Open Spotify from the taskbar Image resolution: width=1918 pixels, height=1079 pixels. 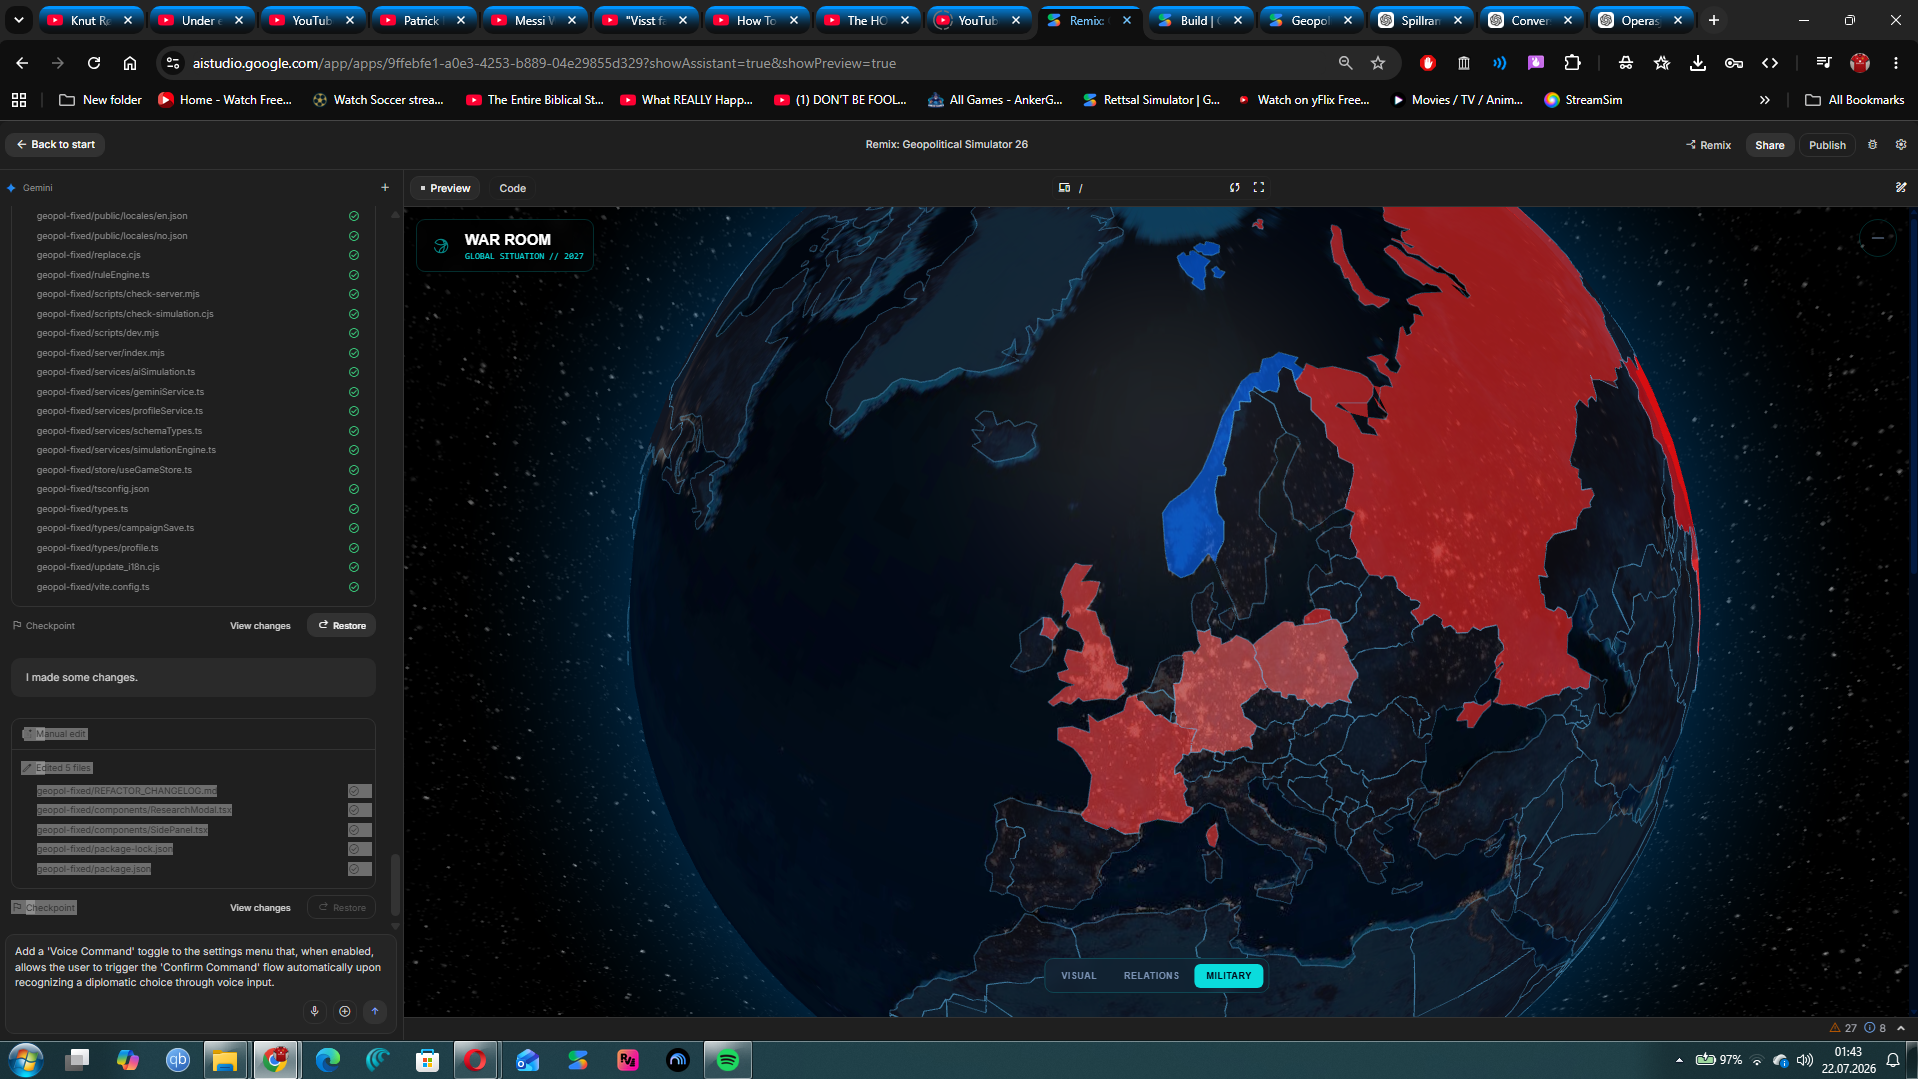click(728, 1060)
